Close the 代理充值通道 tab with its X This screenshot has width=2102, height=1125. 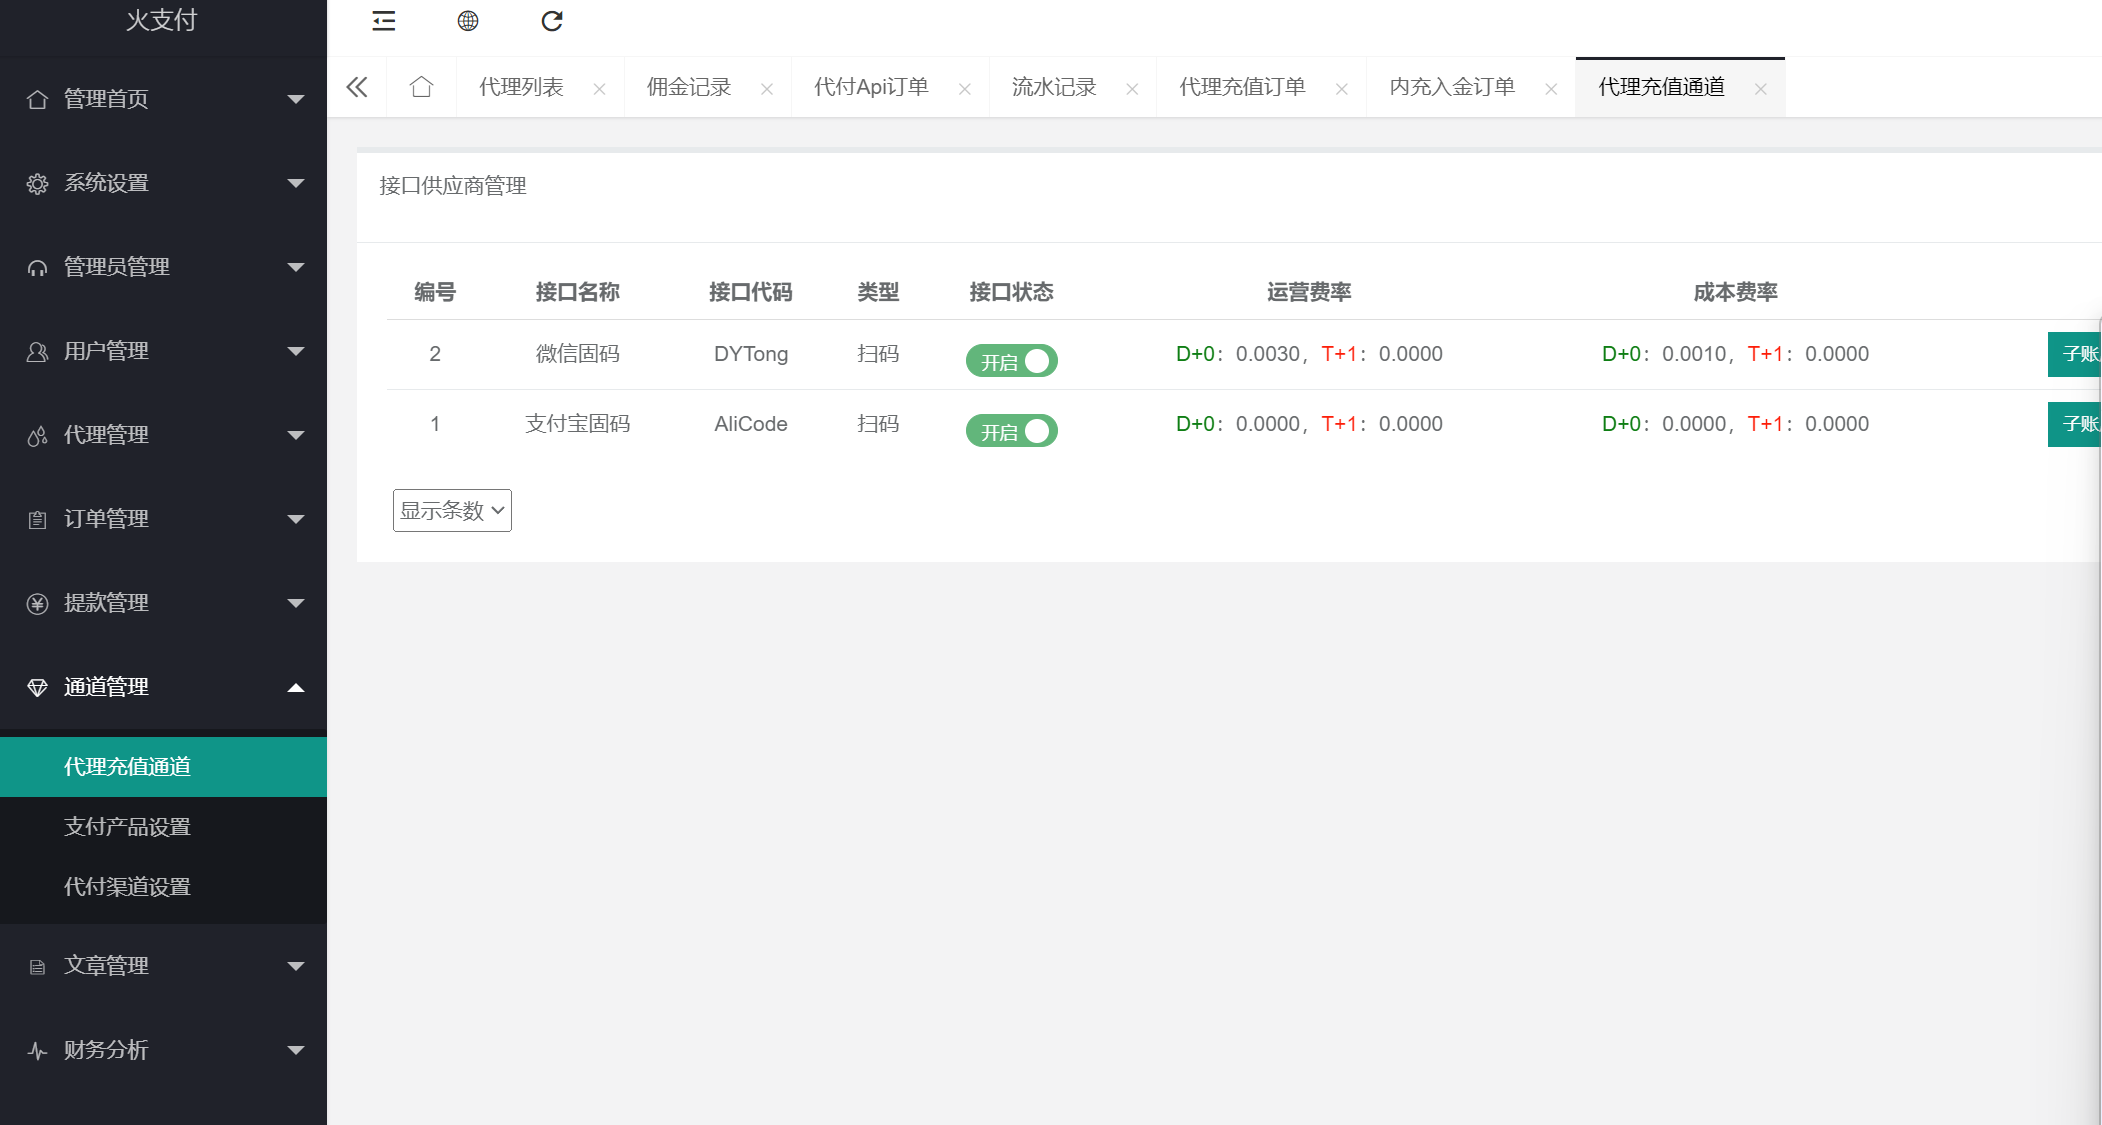(x=1760, y=89)
